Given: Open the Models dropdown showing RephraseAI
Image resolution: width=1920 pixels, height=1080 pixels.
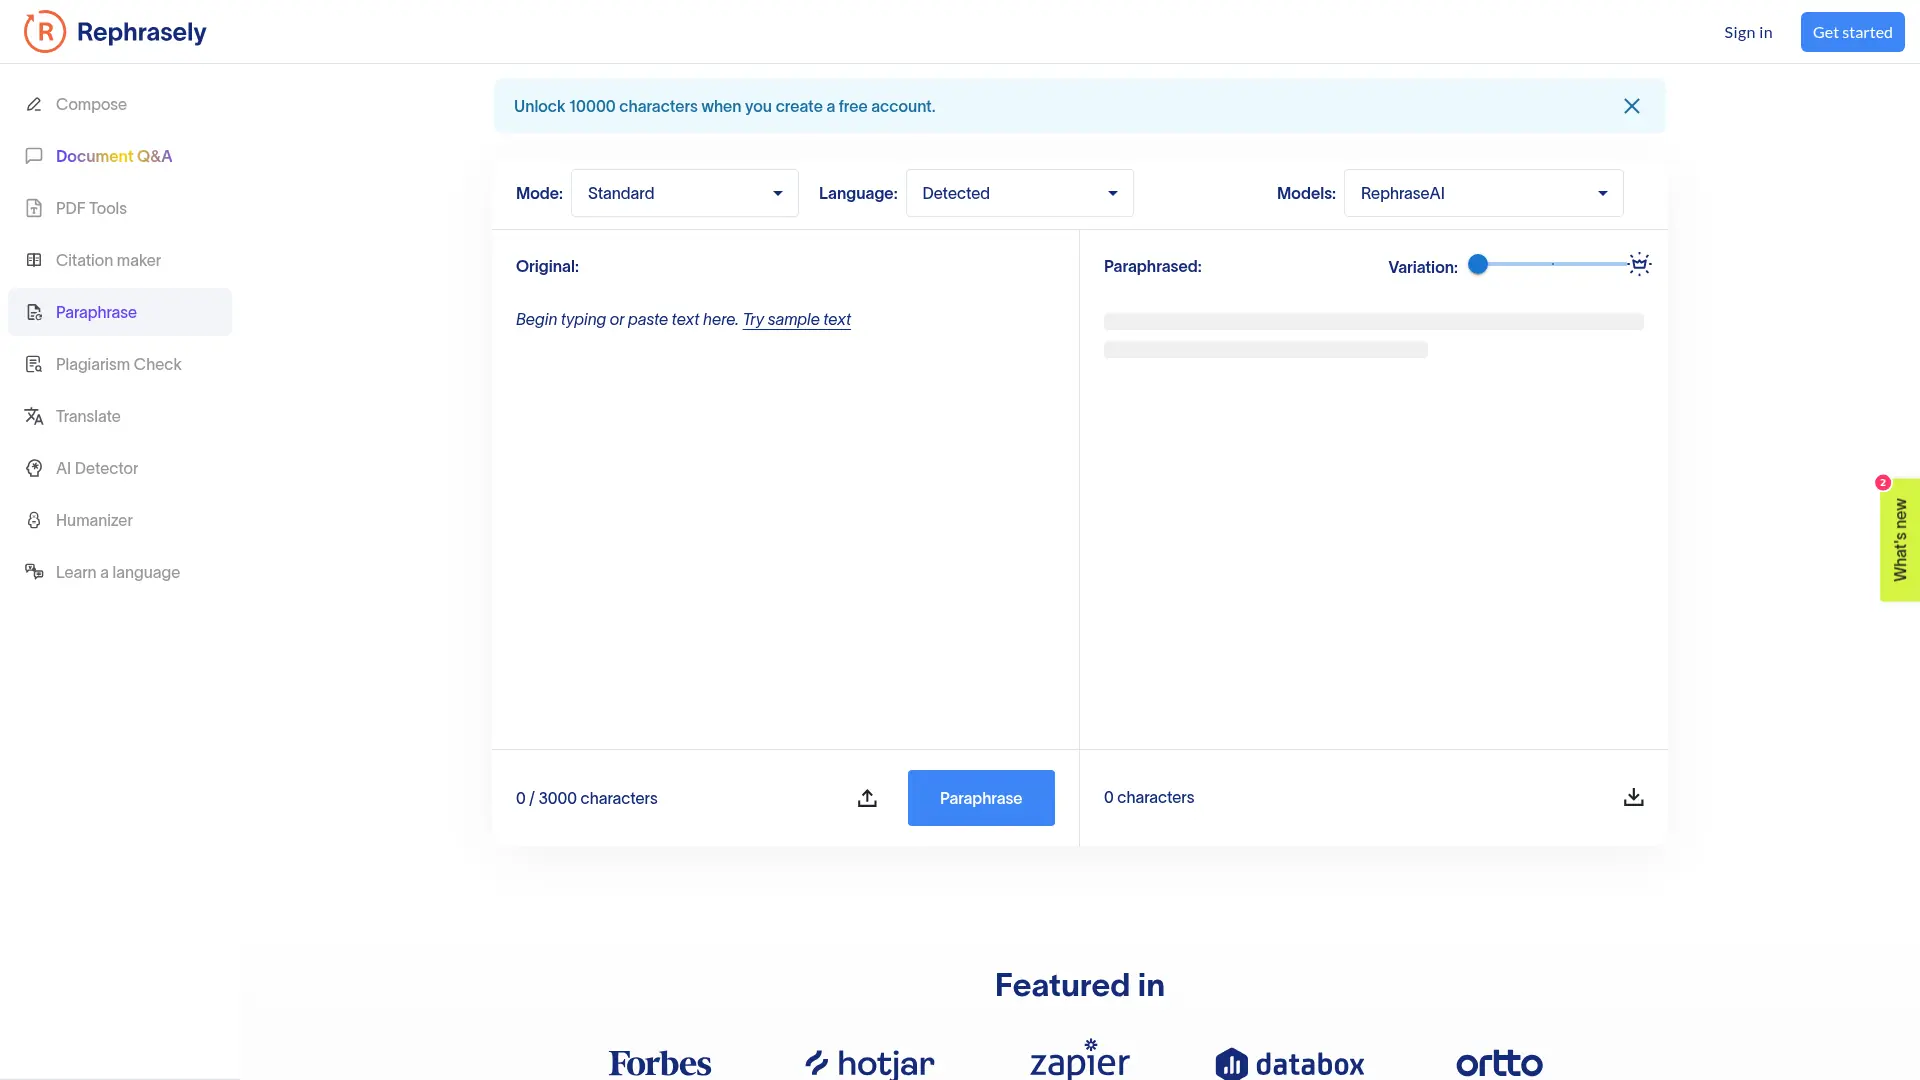Looking at the screenshot, I should pyautogui.click(x=1483, y=193).
